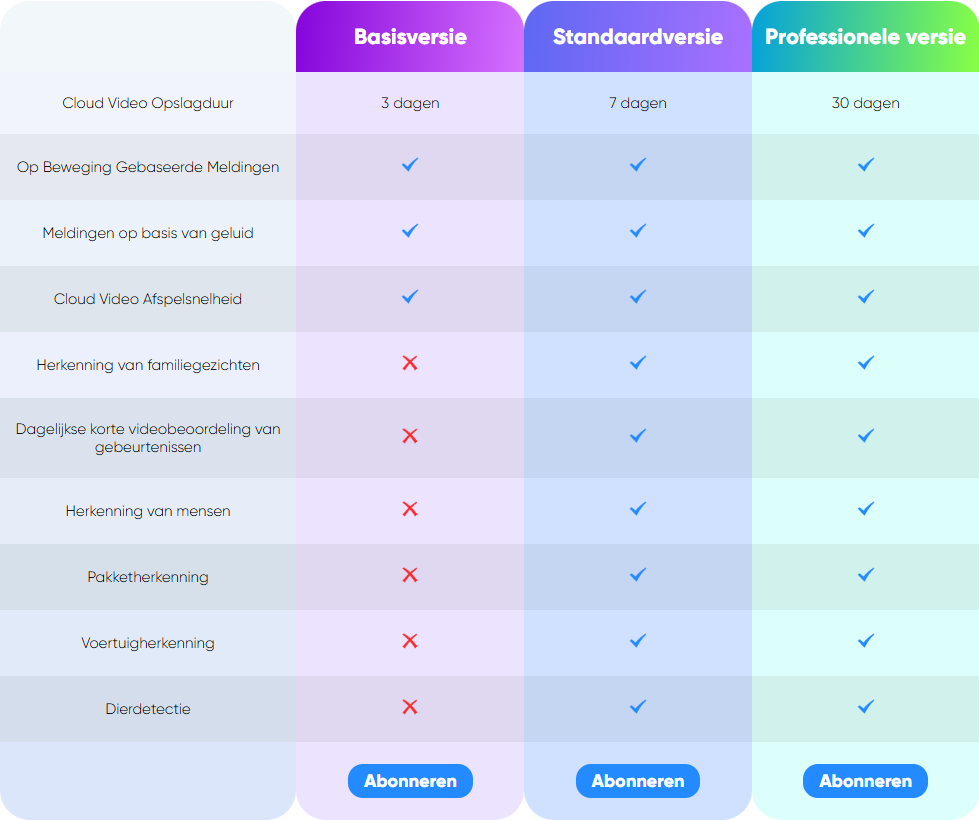Screen dimensions: 979x820
Task: Click red cross for Dierdetectie in Basisversie
Action: [x=410, y=707]
